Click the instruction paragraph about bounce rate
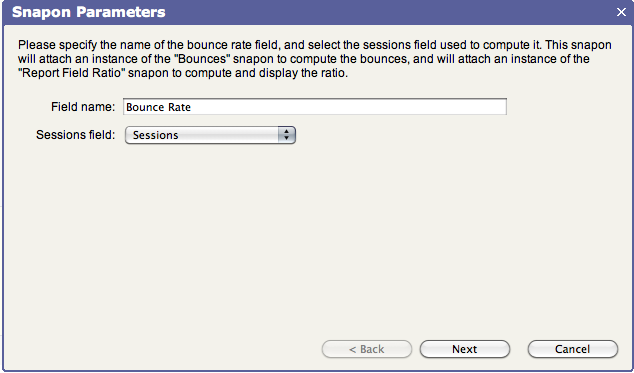Image resolution: width=634 pixels, height=373 pixels. (x=315, y=59)
